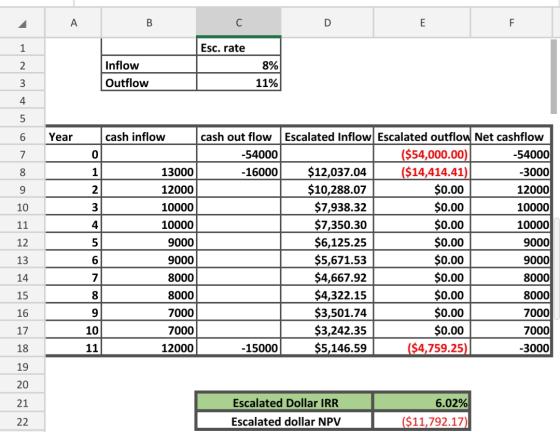Click the vertical scrollbar thumb
The width and height of the screenshot is (560, 432).
click(x=554, y=77)
